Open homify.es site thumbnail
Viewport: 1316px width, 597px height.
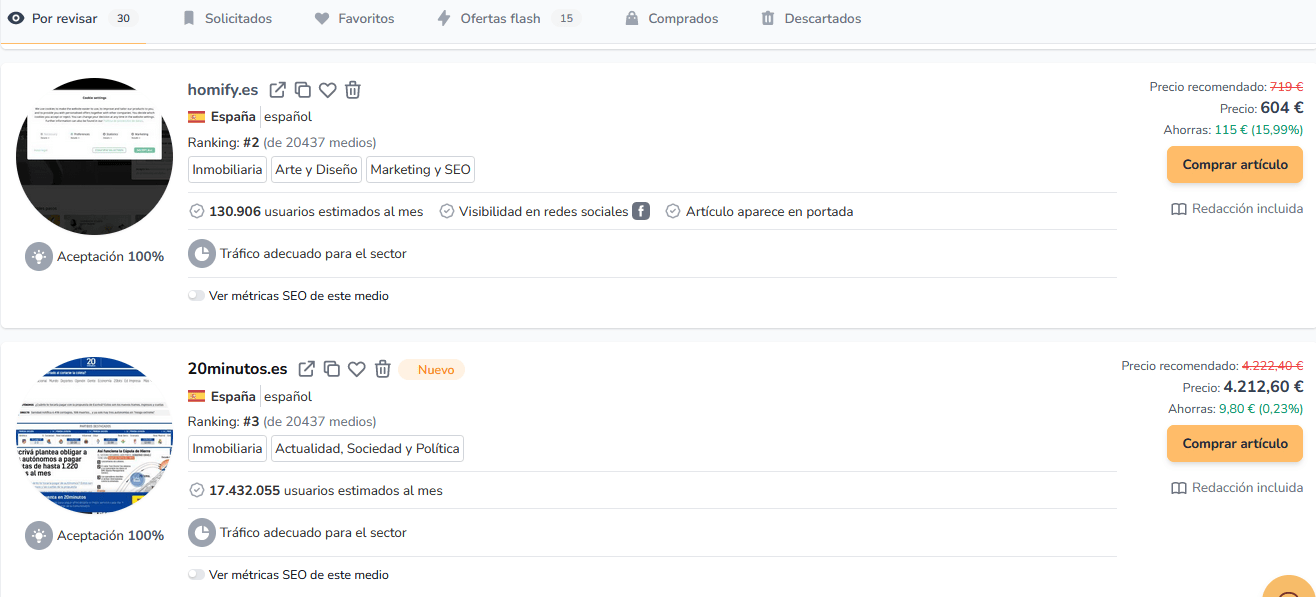[95, 156]
